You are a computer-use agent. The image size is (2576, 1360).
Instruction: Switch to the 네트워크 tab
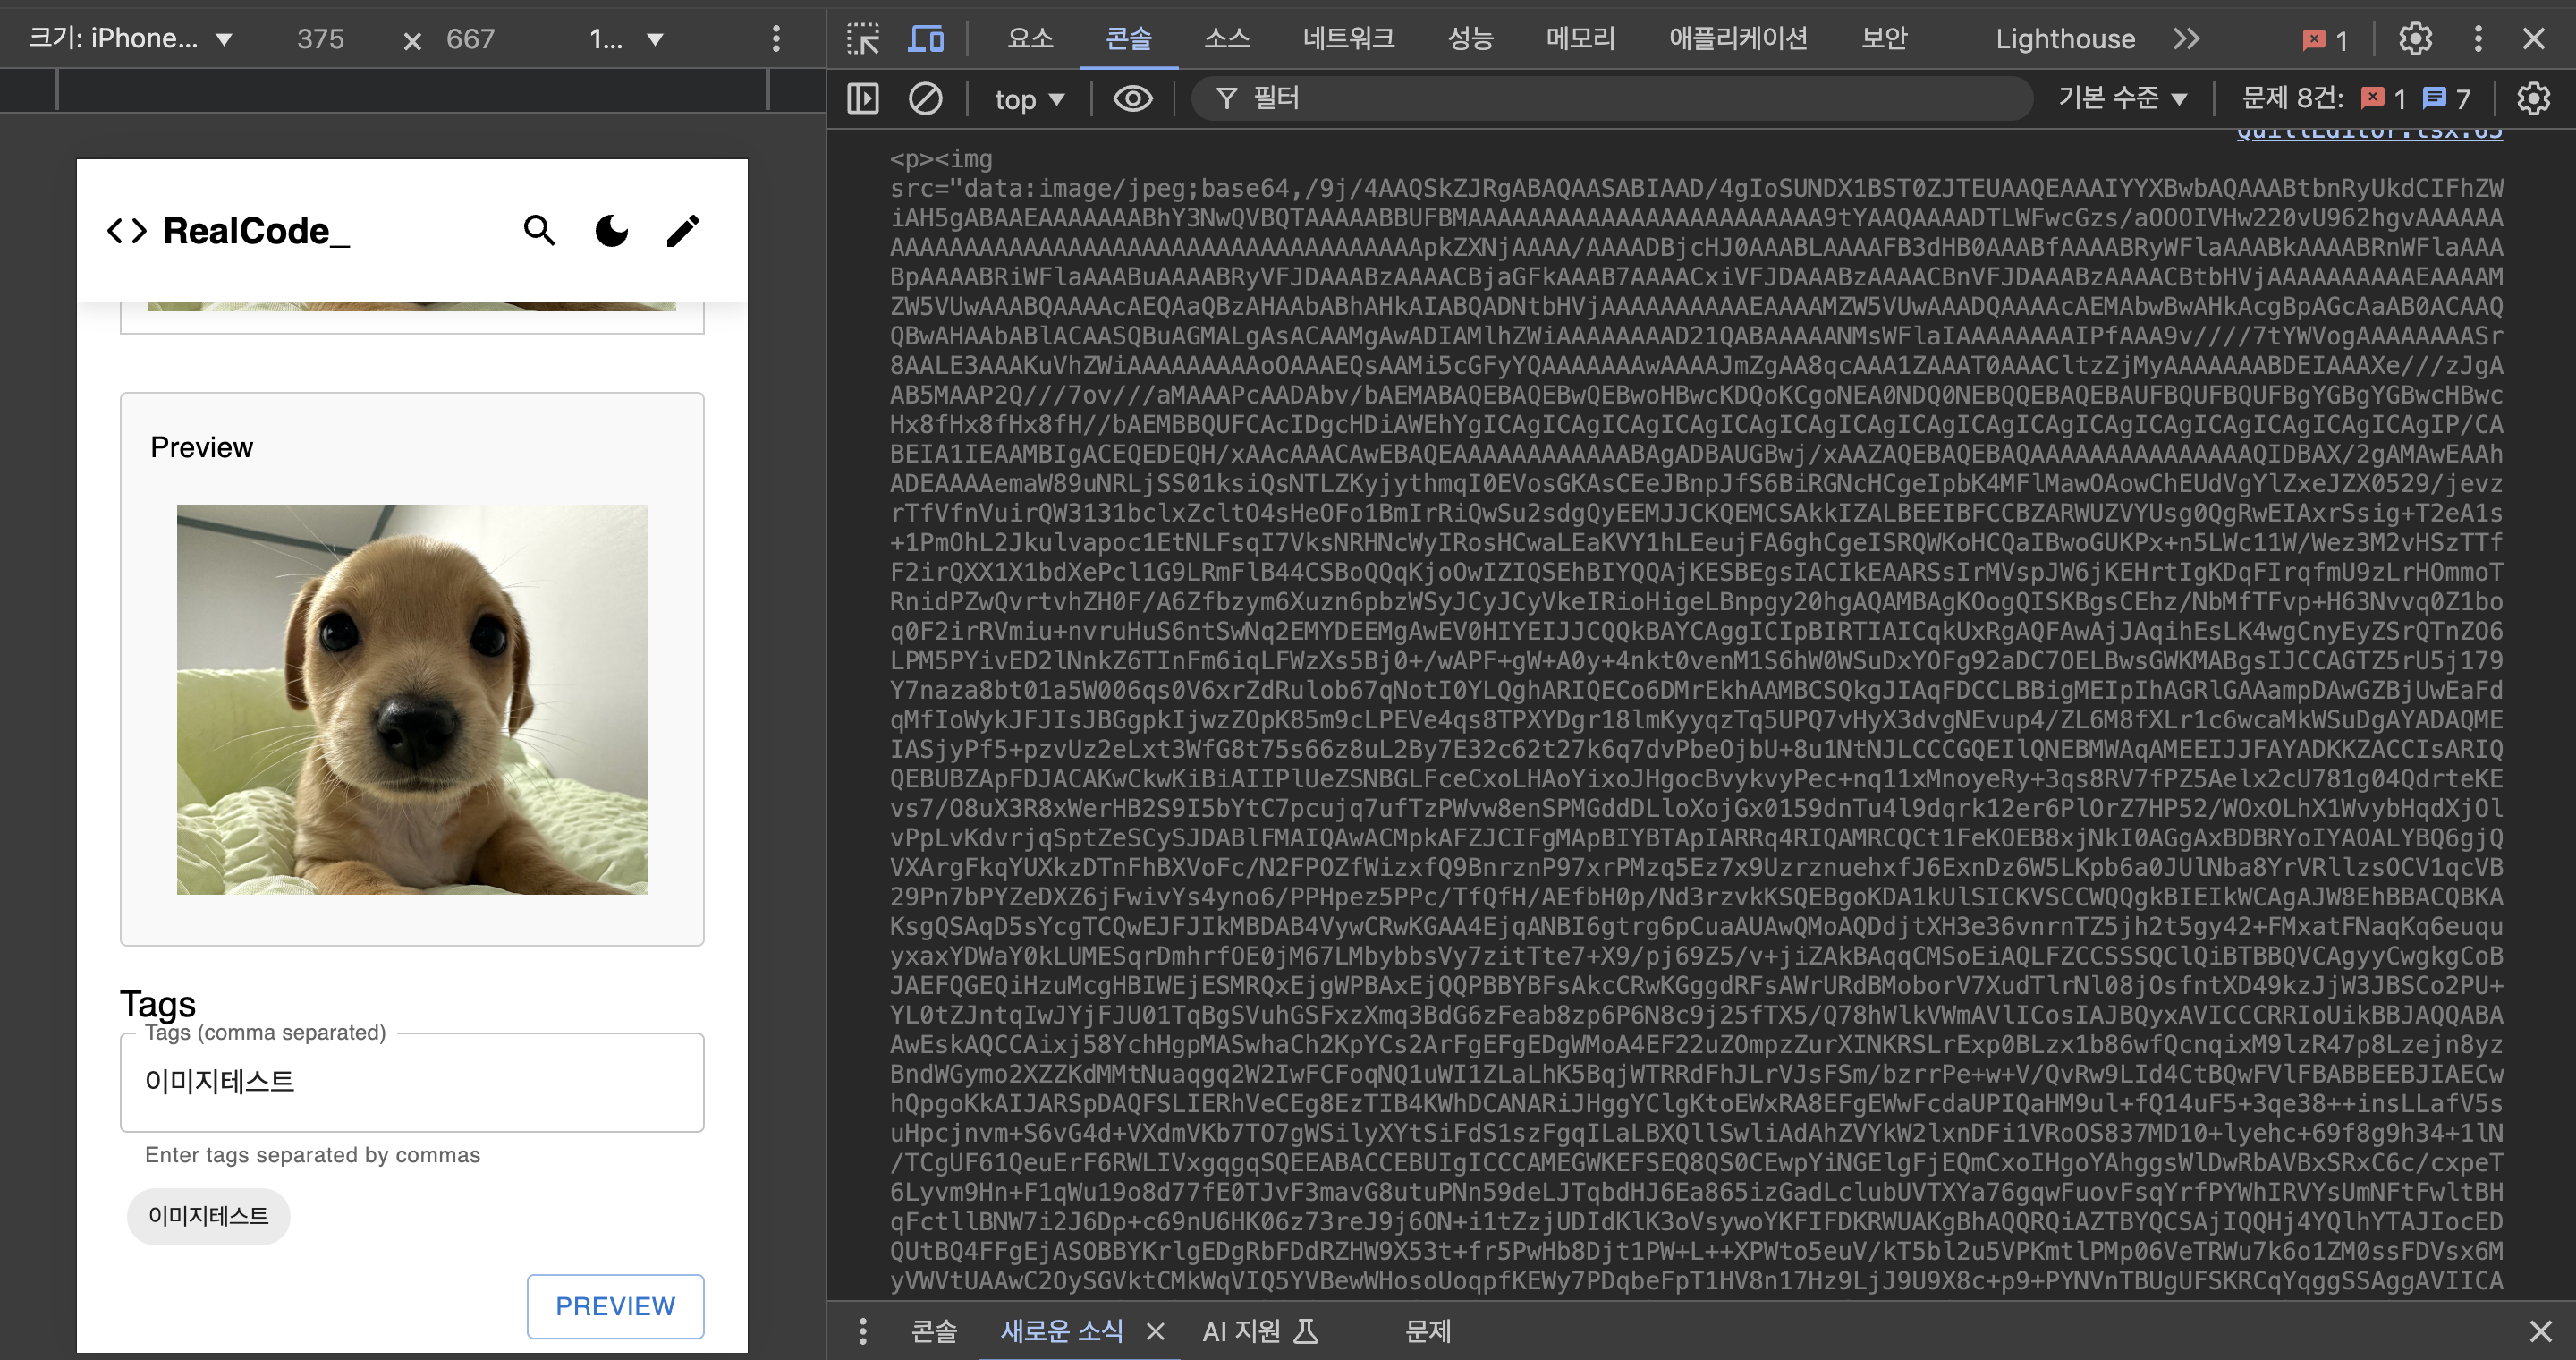(1348, 39)
